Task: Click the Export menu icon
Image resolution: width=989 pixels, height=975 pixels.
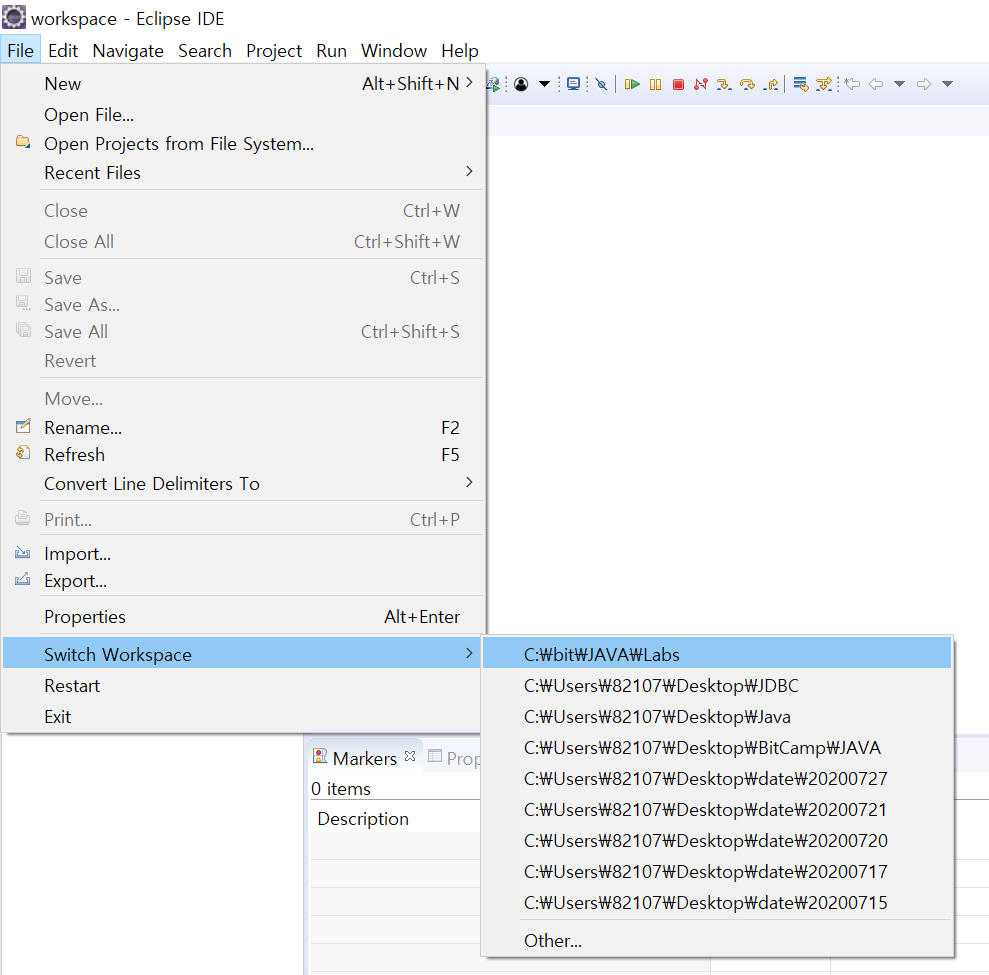Action: pos(23,579)
